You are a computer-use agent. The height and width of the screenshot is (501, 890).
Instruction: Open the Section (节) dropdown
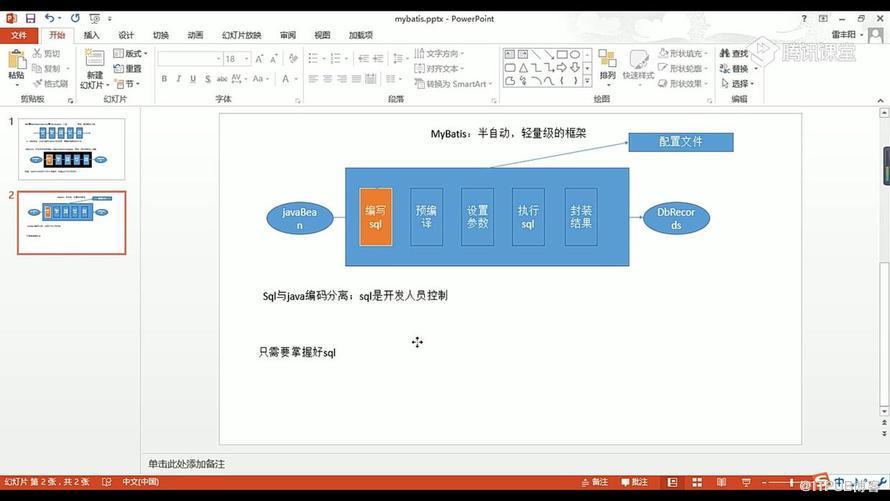point(127,84)
